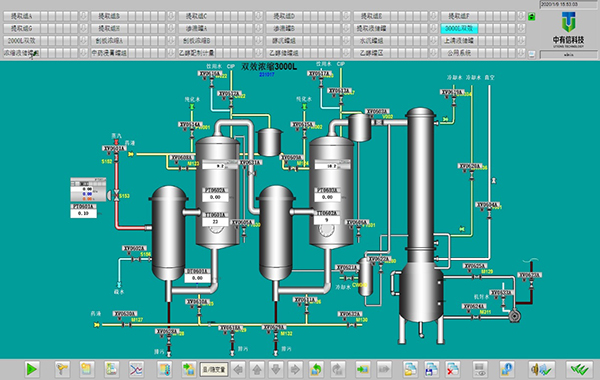Screen dimensions: 600x380
Task: Expand the arrow beside 公用系统 row
Action: click(x=521, y=53)
